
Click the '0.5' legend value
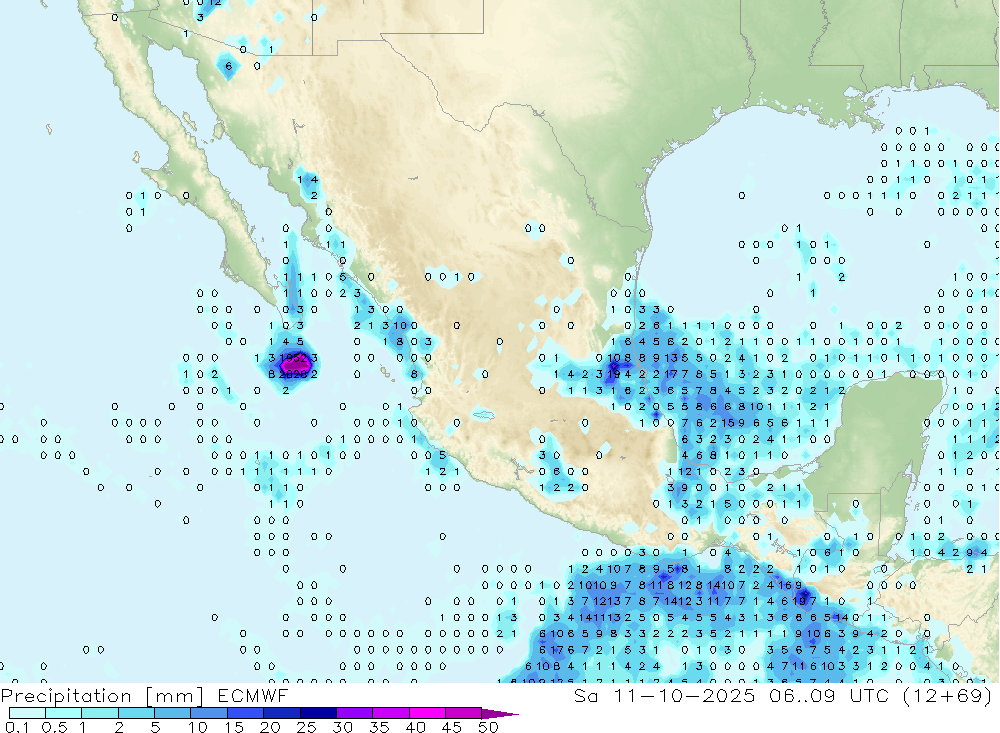coord(54,727)
